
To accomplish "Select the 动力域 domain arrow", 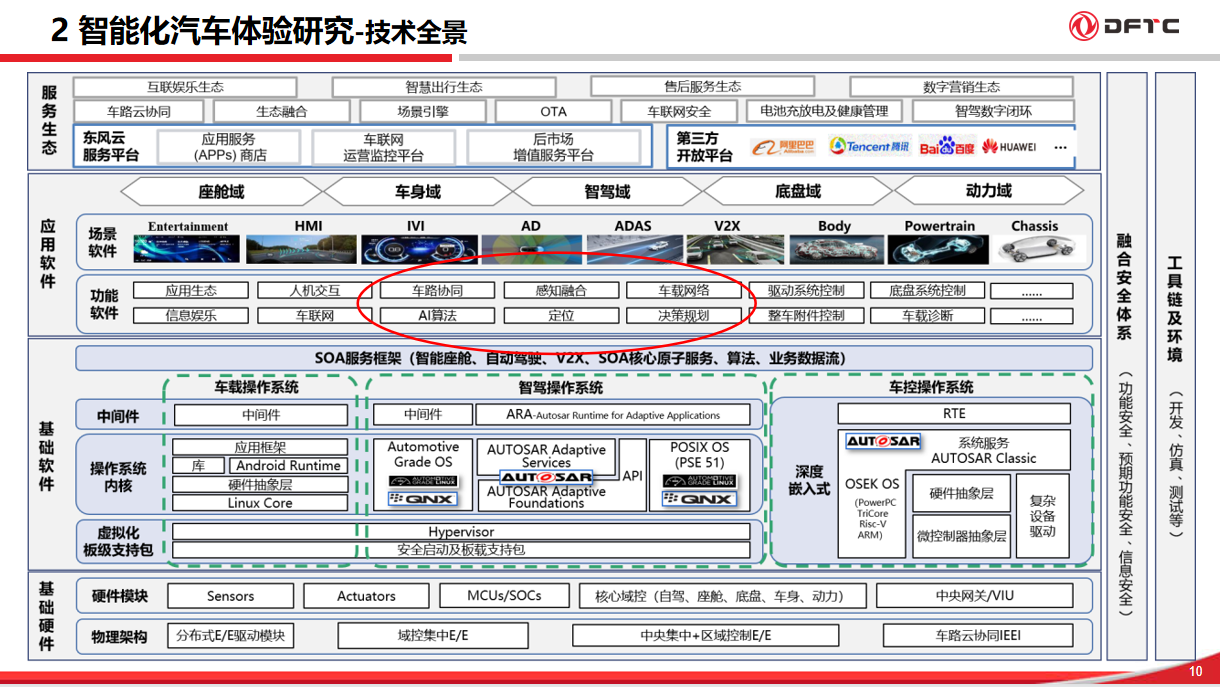I will tap(988, 191).
